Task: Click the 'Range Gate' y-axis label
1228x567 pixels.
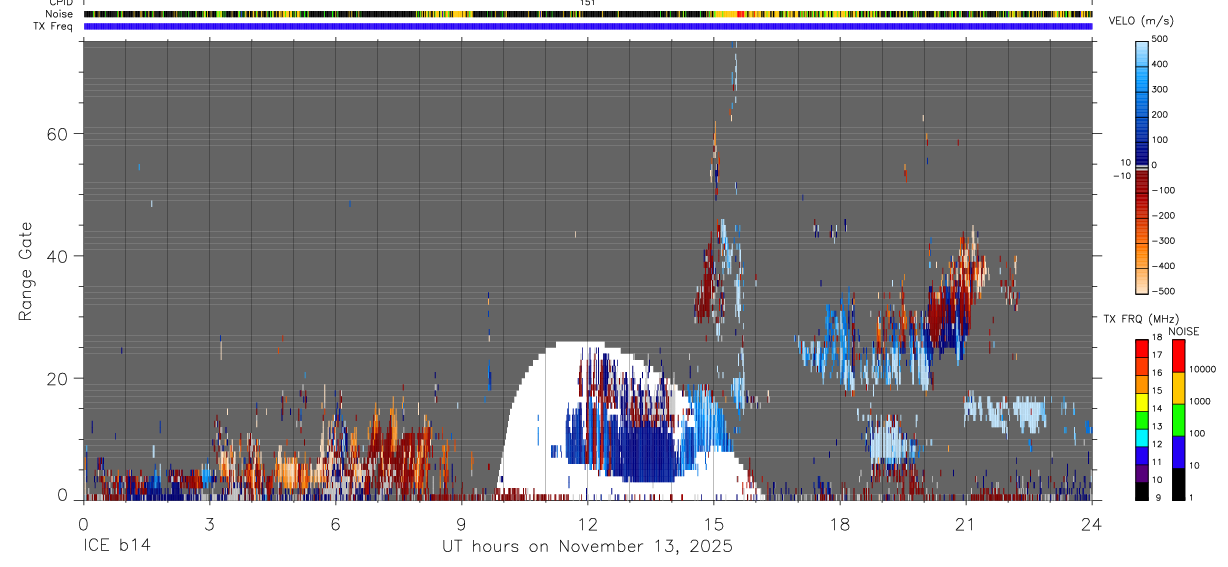Action: (26, 271)
